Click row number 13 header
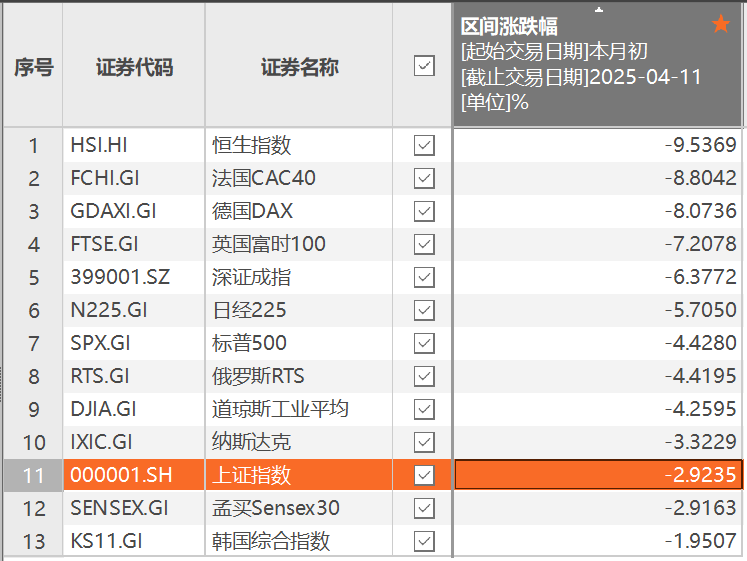747x561 pixels. pyautogui.click(x=33, y=541)
